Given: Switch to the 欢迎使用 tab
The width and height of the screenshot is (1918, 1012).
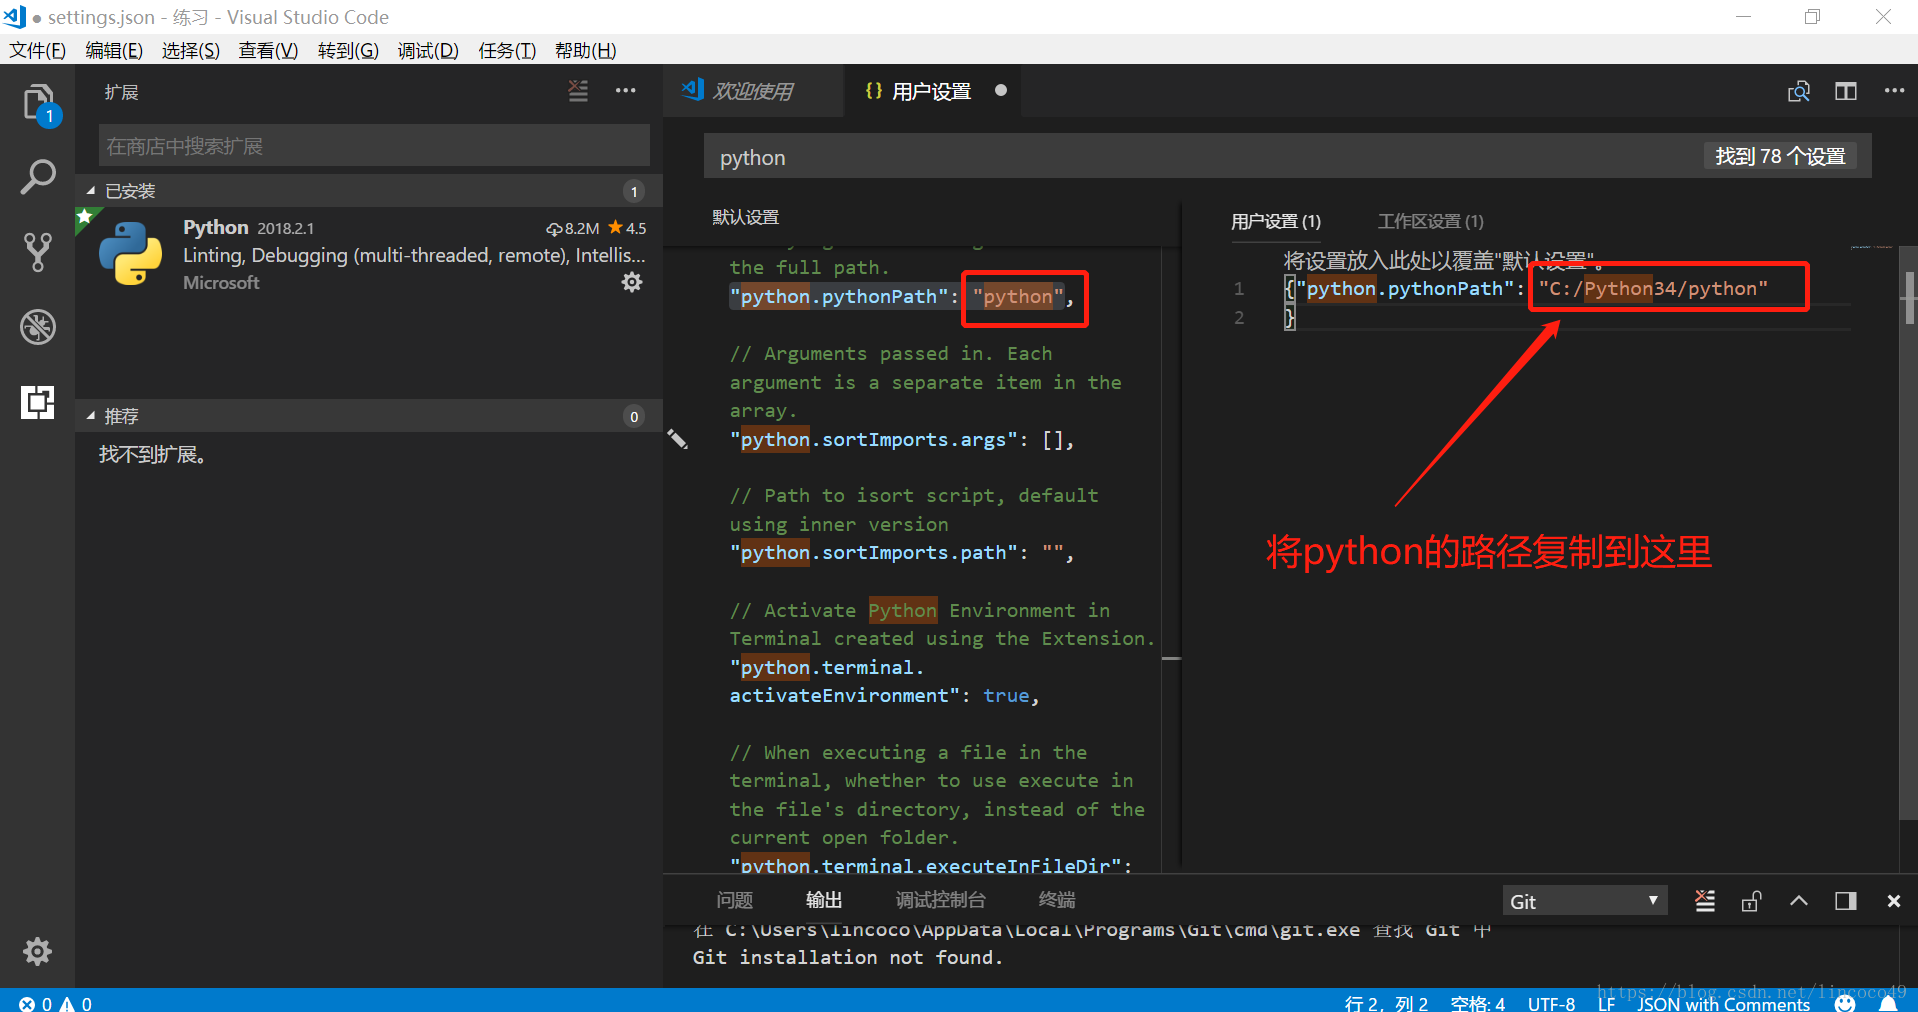Looking at the screenshot, I should click(x=753, y=91).
